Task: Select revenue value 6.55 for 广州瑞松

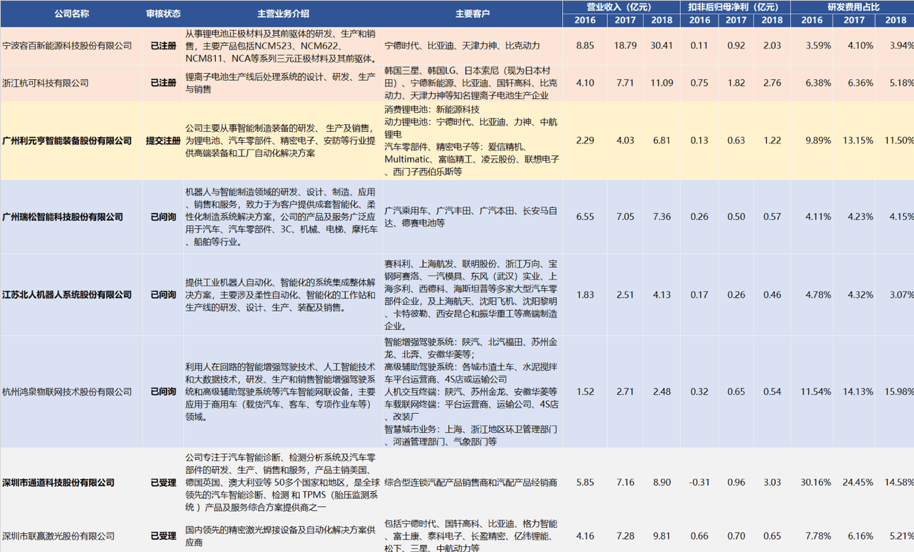Action: [x=585, y=217]
